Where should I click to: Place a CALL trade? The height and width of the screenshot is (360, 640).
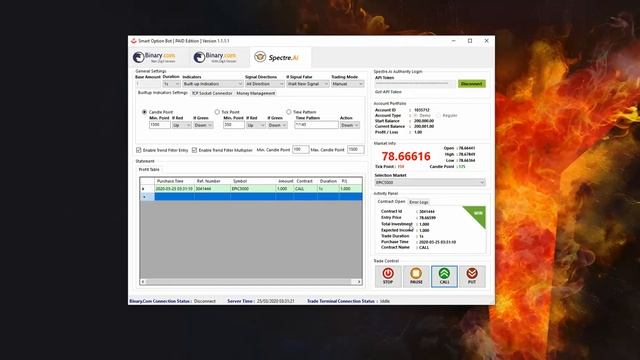[444, 276]
